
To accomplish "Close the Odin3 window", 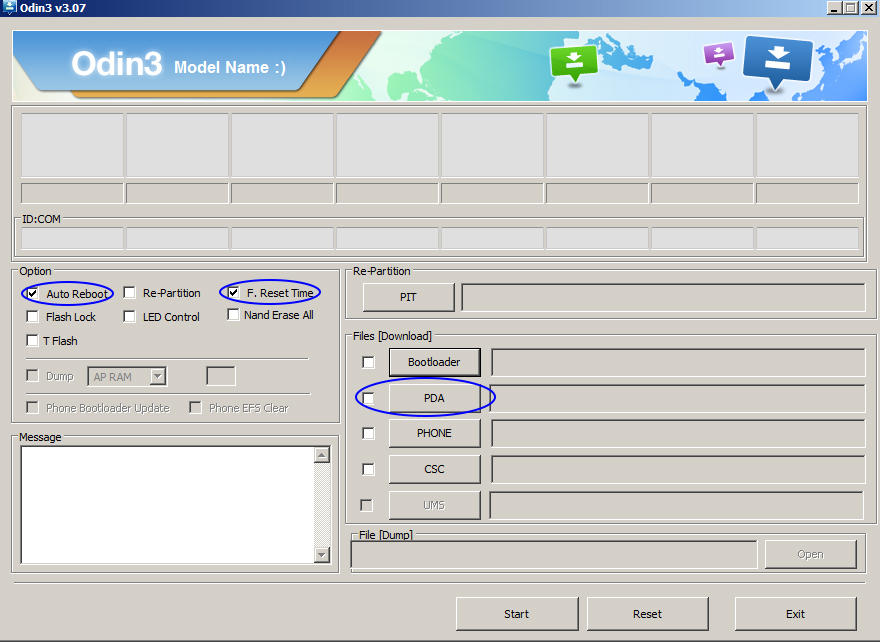I will click(x=868, y=8).
